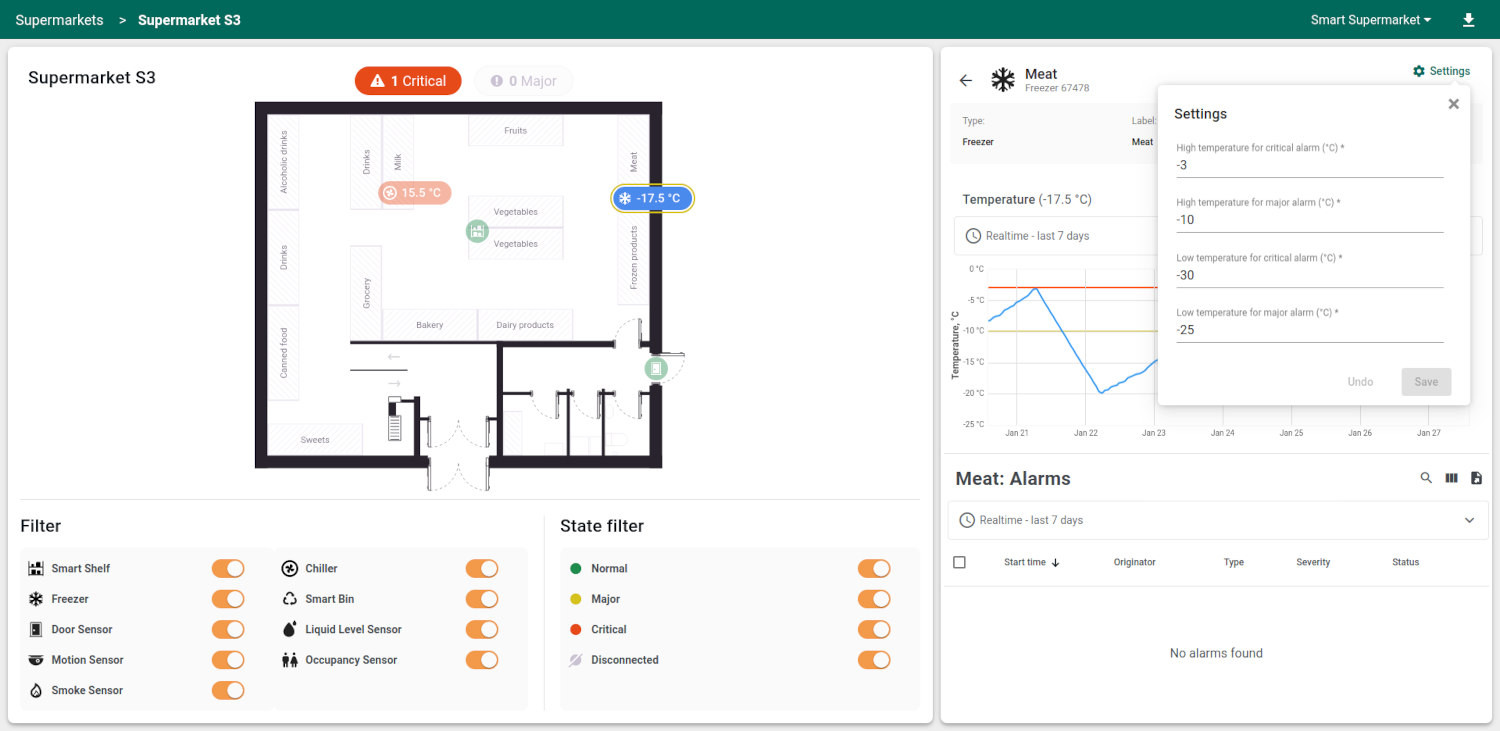Disable the Smoke Sensor filter
The width and height of the screenshot is (1500, 731).
coord(228,690)
